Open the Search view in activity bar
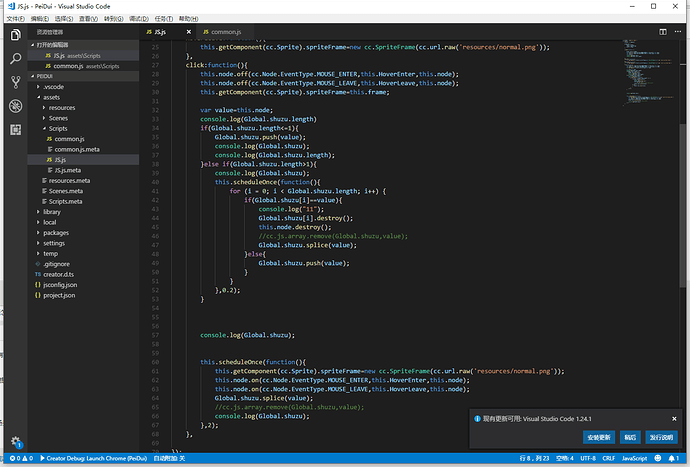 pos(14,59)
